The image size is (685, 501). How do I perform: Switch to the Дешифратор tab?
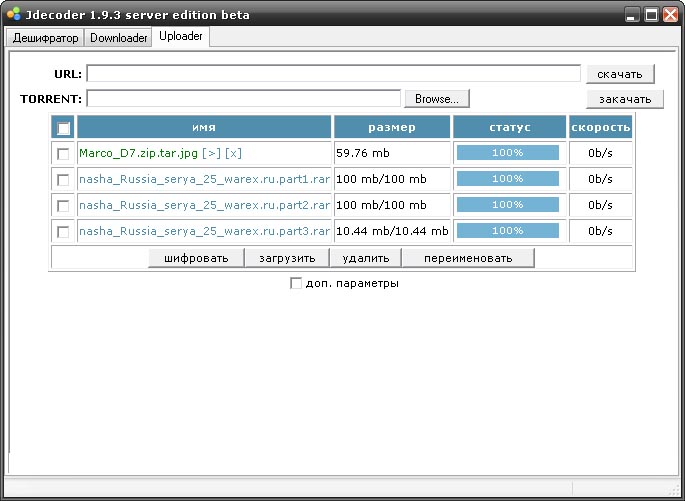pos(44,38)
